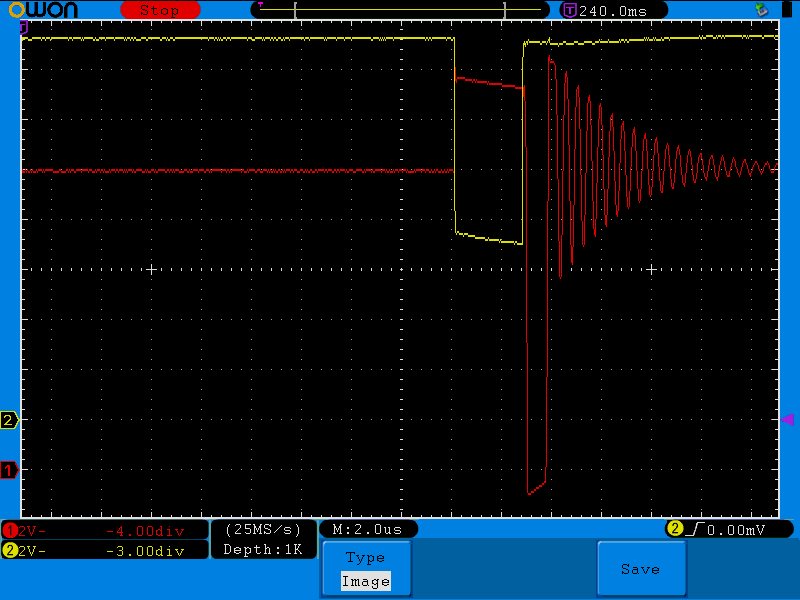Click the USB connection icon at top right

coord(762,9)
